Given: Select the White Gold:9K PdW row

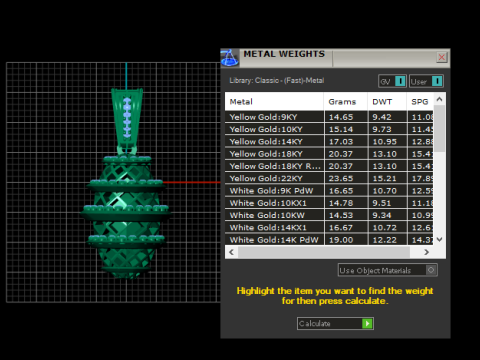Looking at the screenshot, I should (329, 191).
